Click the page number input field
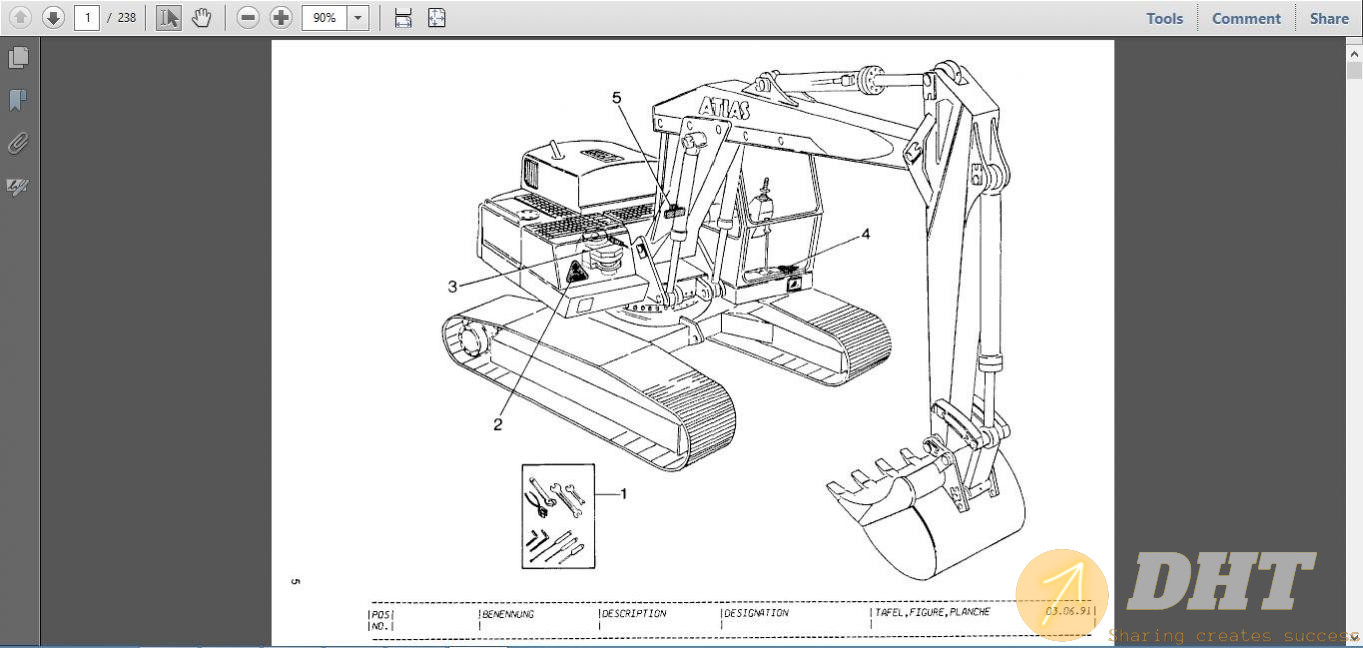This screenshot has width=1363, height=648. (87, 17)
